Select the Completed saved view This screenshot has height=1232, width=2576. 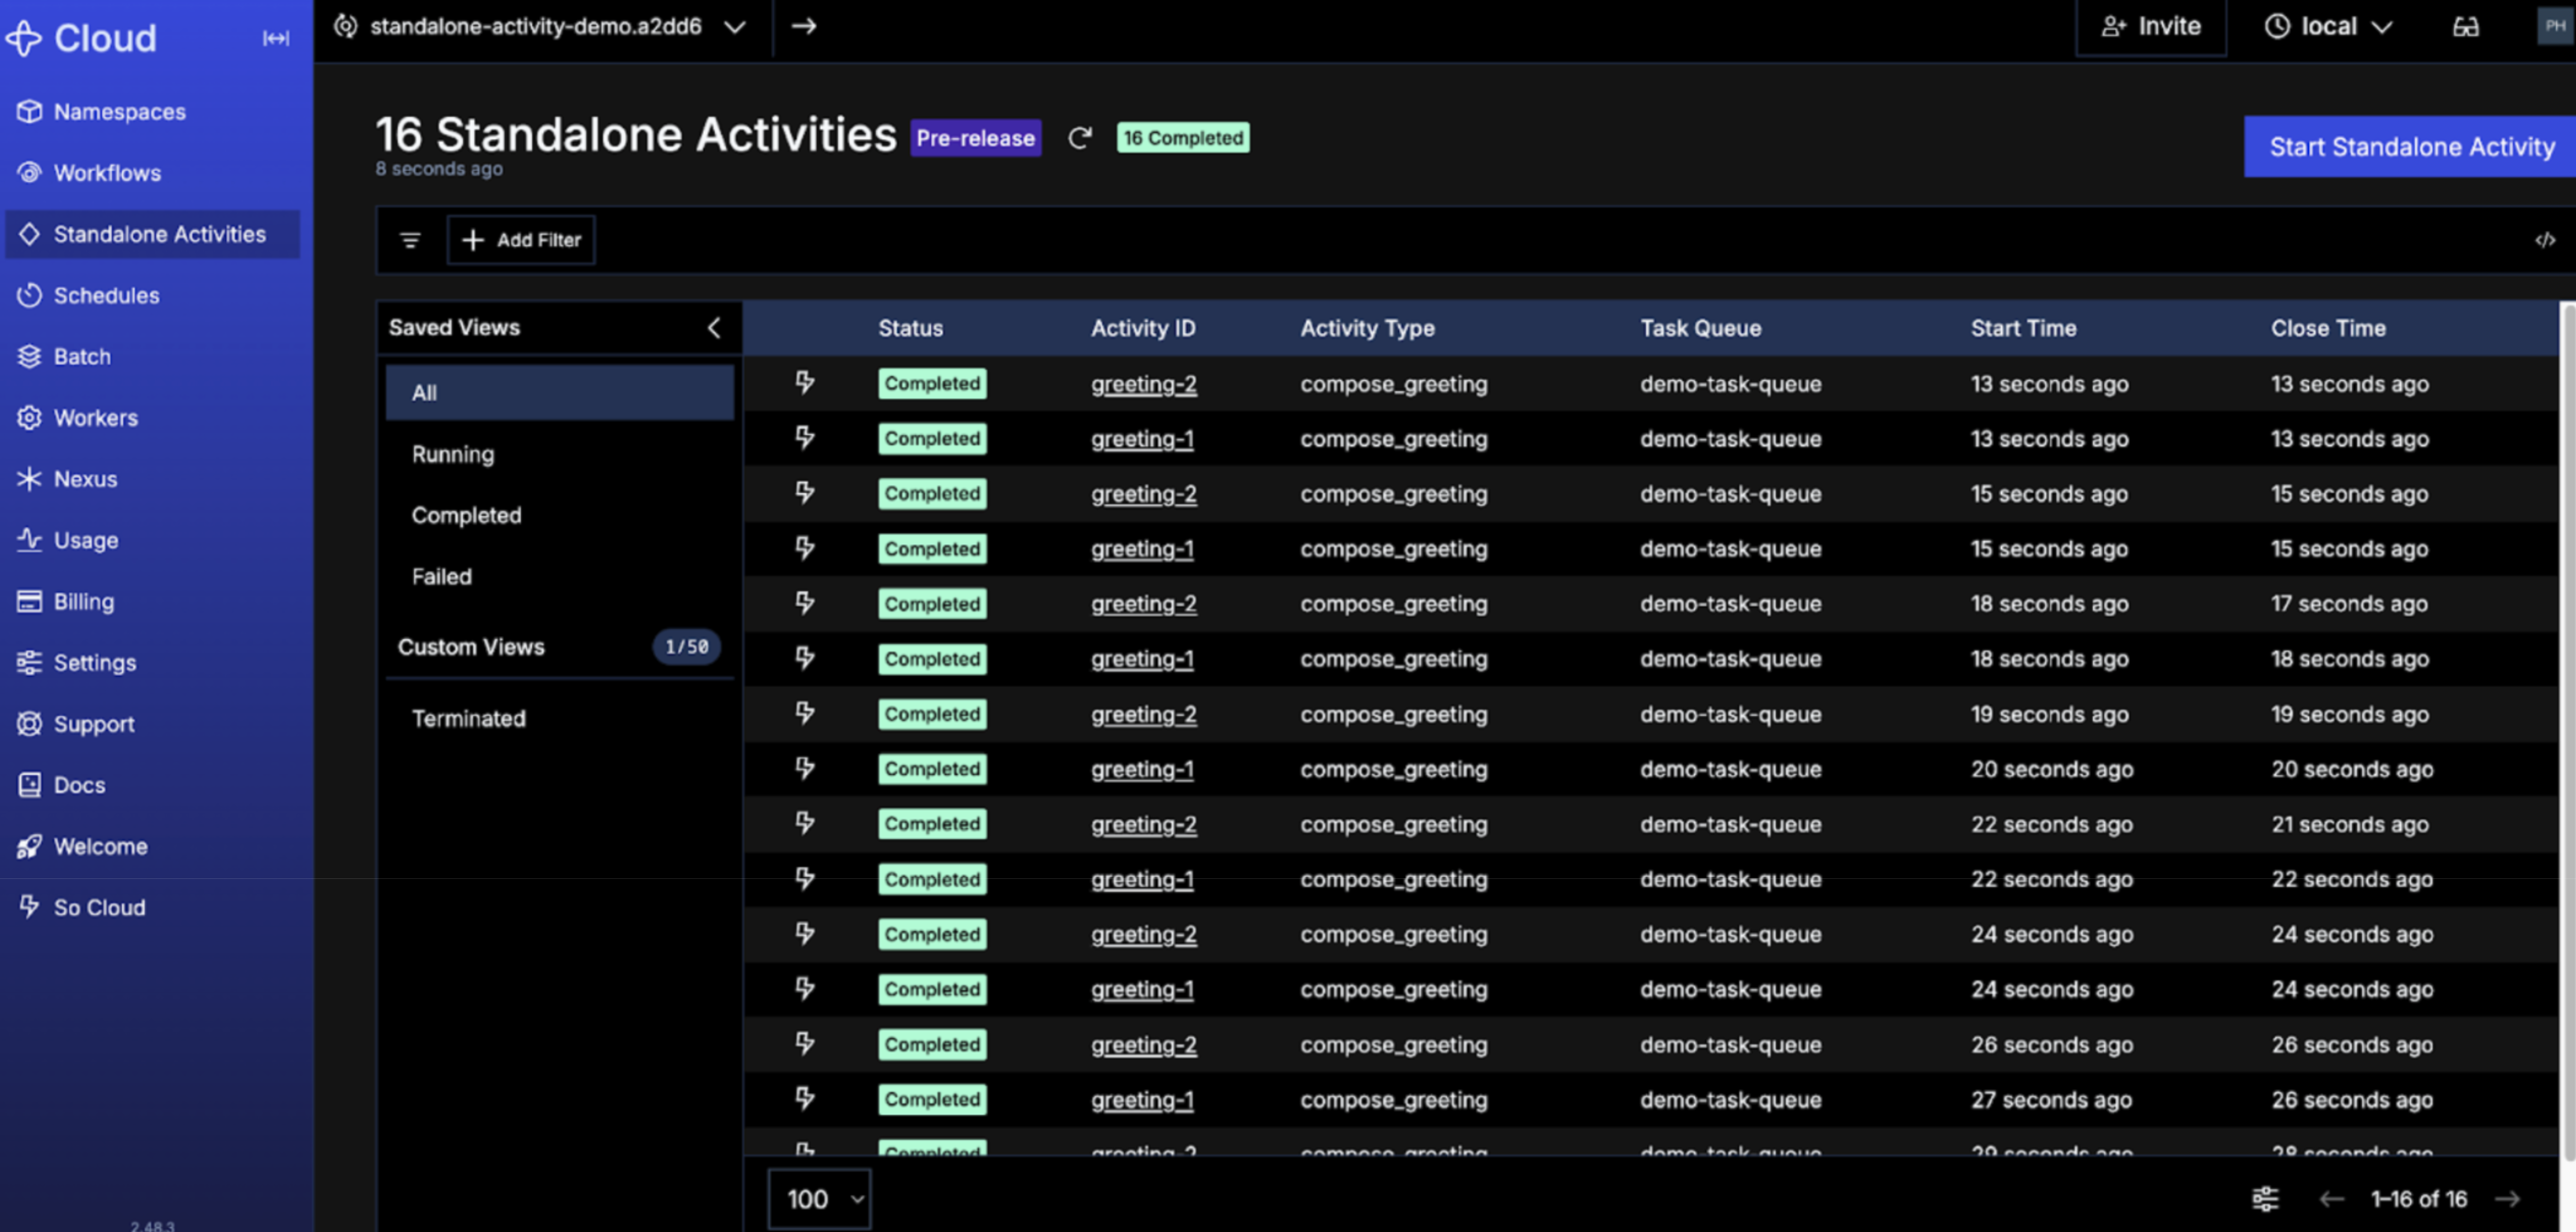pos(560,515)
